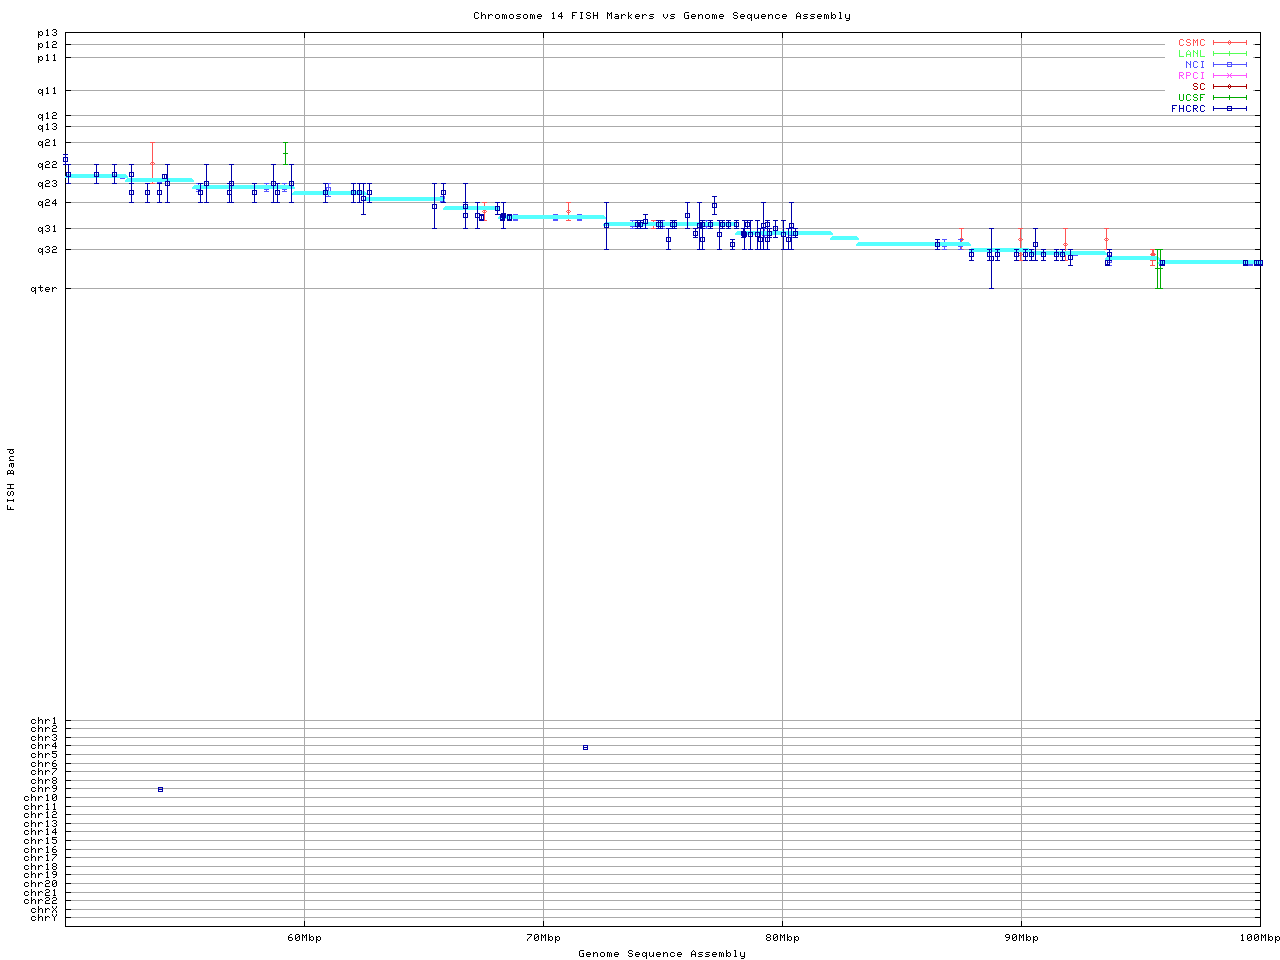
Task: Click the 100Mbp x-axis tick label
Action: 1259,938
